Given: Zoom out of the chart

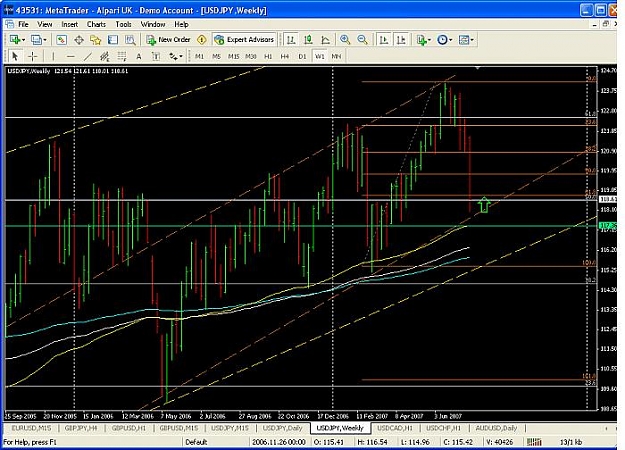Looking at the screenshot, I should coord(362,40).
